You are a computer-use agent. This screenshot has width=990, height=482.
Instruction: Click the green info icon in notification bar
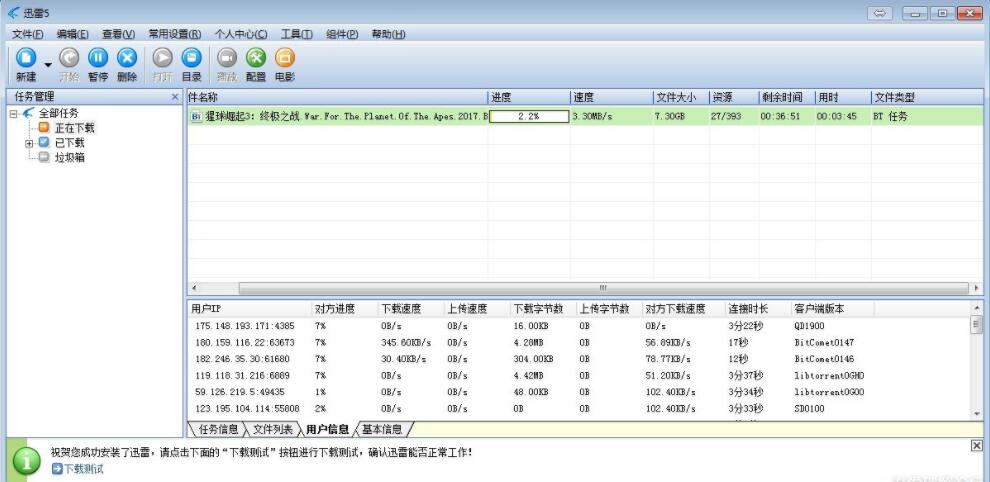27,460
